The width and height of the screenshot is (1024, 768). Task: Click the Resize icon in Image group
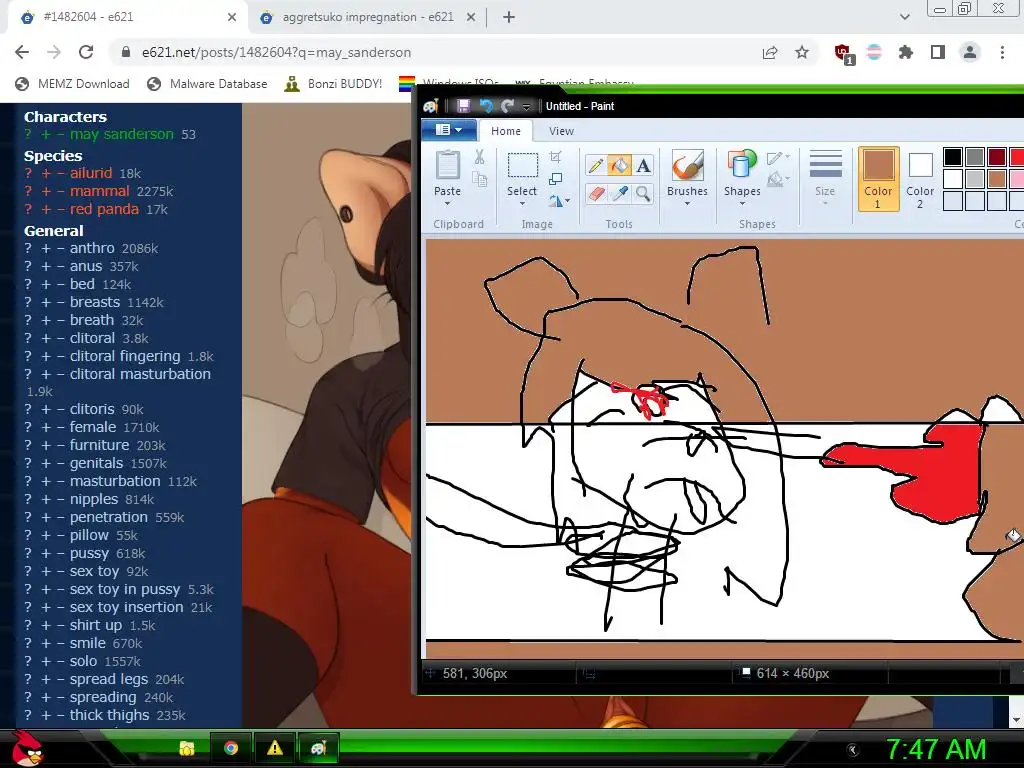[x=555, y=179]
